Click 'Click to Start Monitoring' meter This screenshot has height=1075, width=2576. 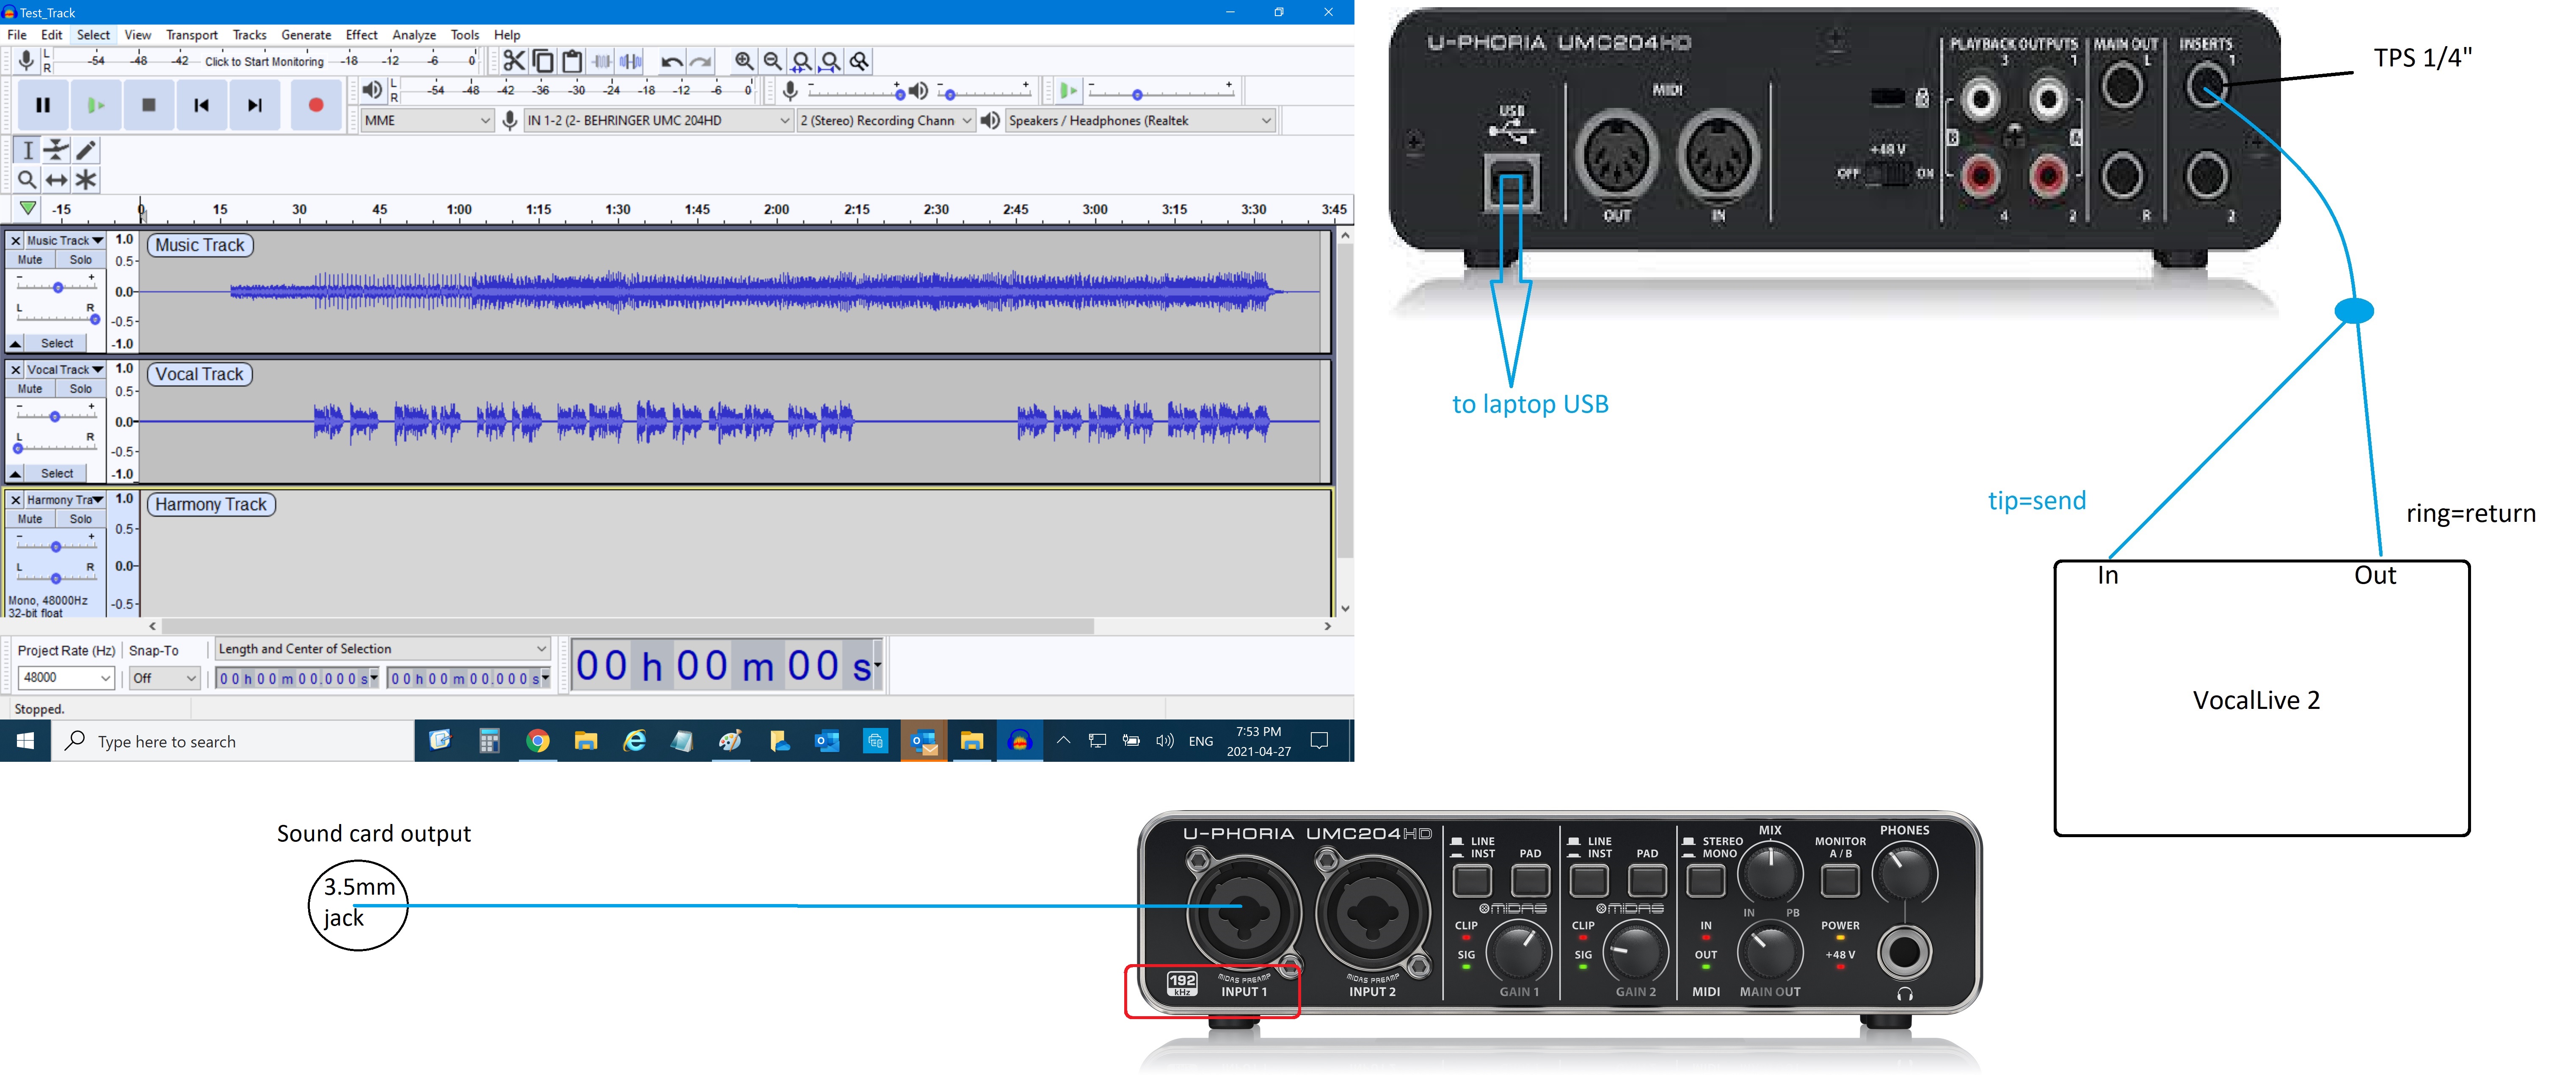264,61
